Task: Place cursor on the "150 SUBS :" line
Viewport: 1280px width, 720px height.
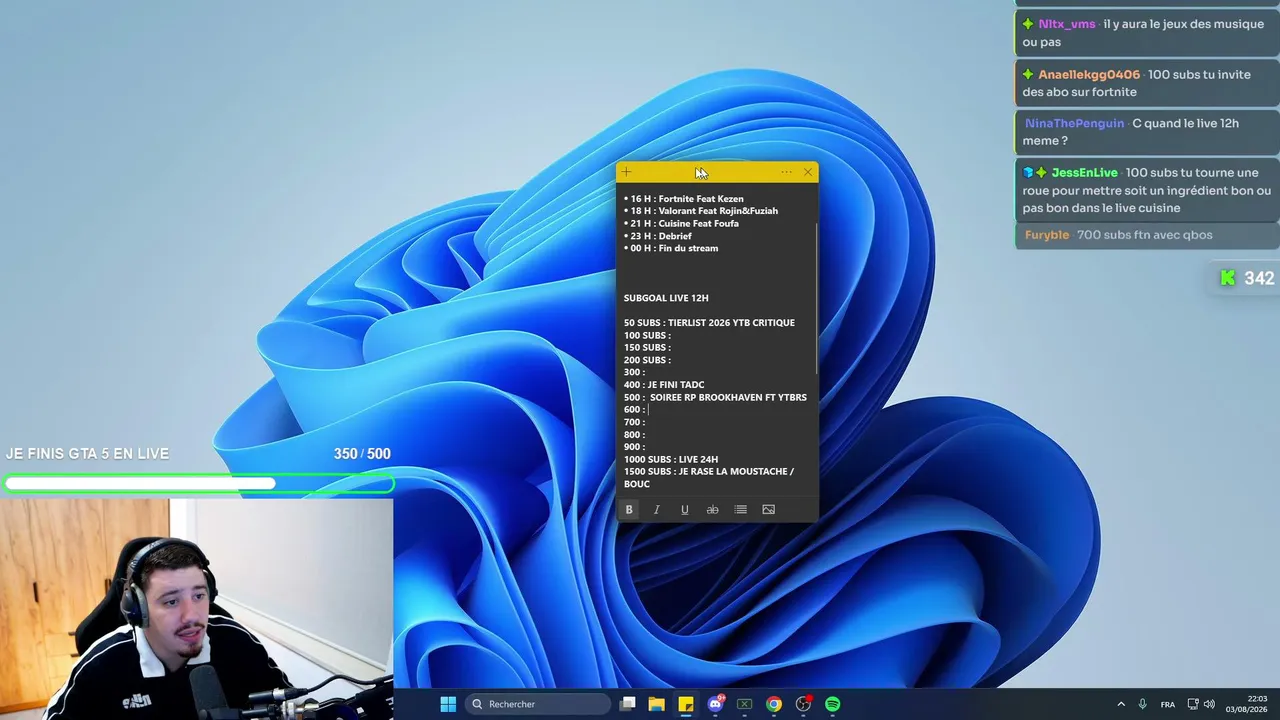Action: (647, 348)
